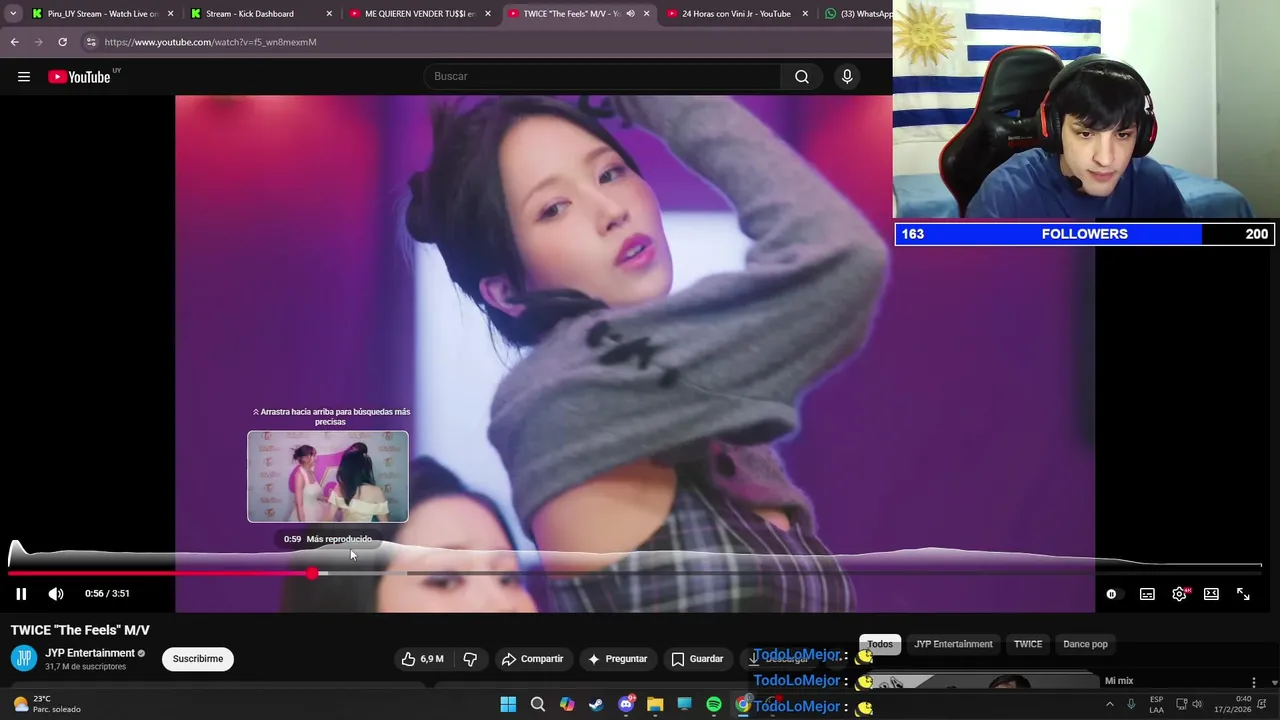The height and width of the screenshot is (720, 1280).
Task: Switch to the WhatsApp browser tab
Action: coord(858,14)
